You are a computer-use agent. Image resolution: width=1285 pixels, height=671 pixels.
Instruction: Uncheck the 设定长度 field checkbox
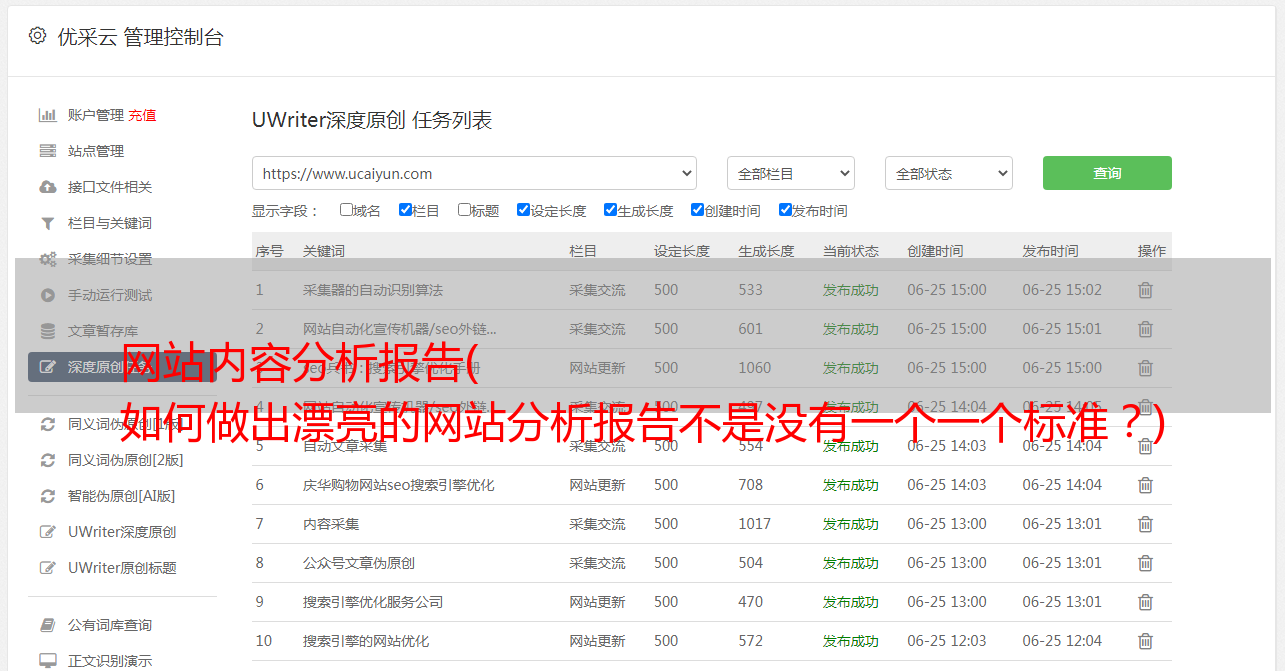pyautogui.click(x=523, y=210)
